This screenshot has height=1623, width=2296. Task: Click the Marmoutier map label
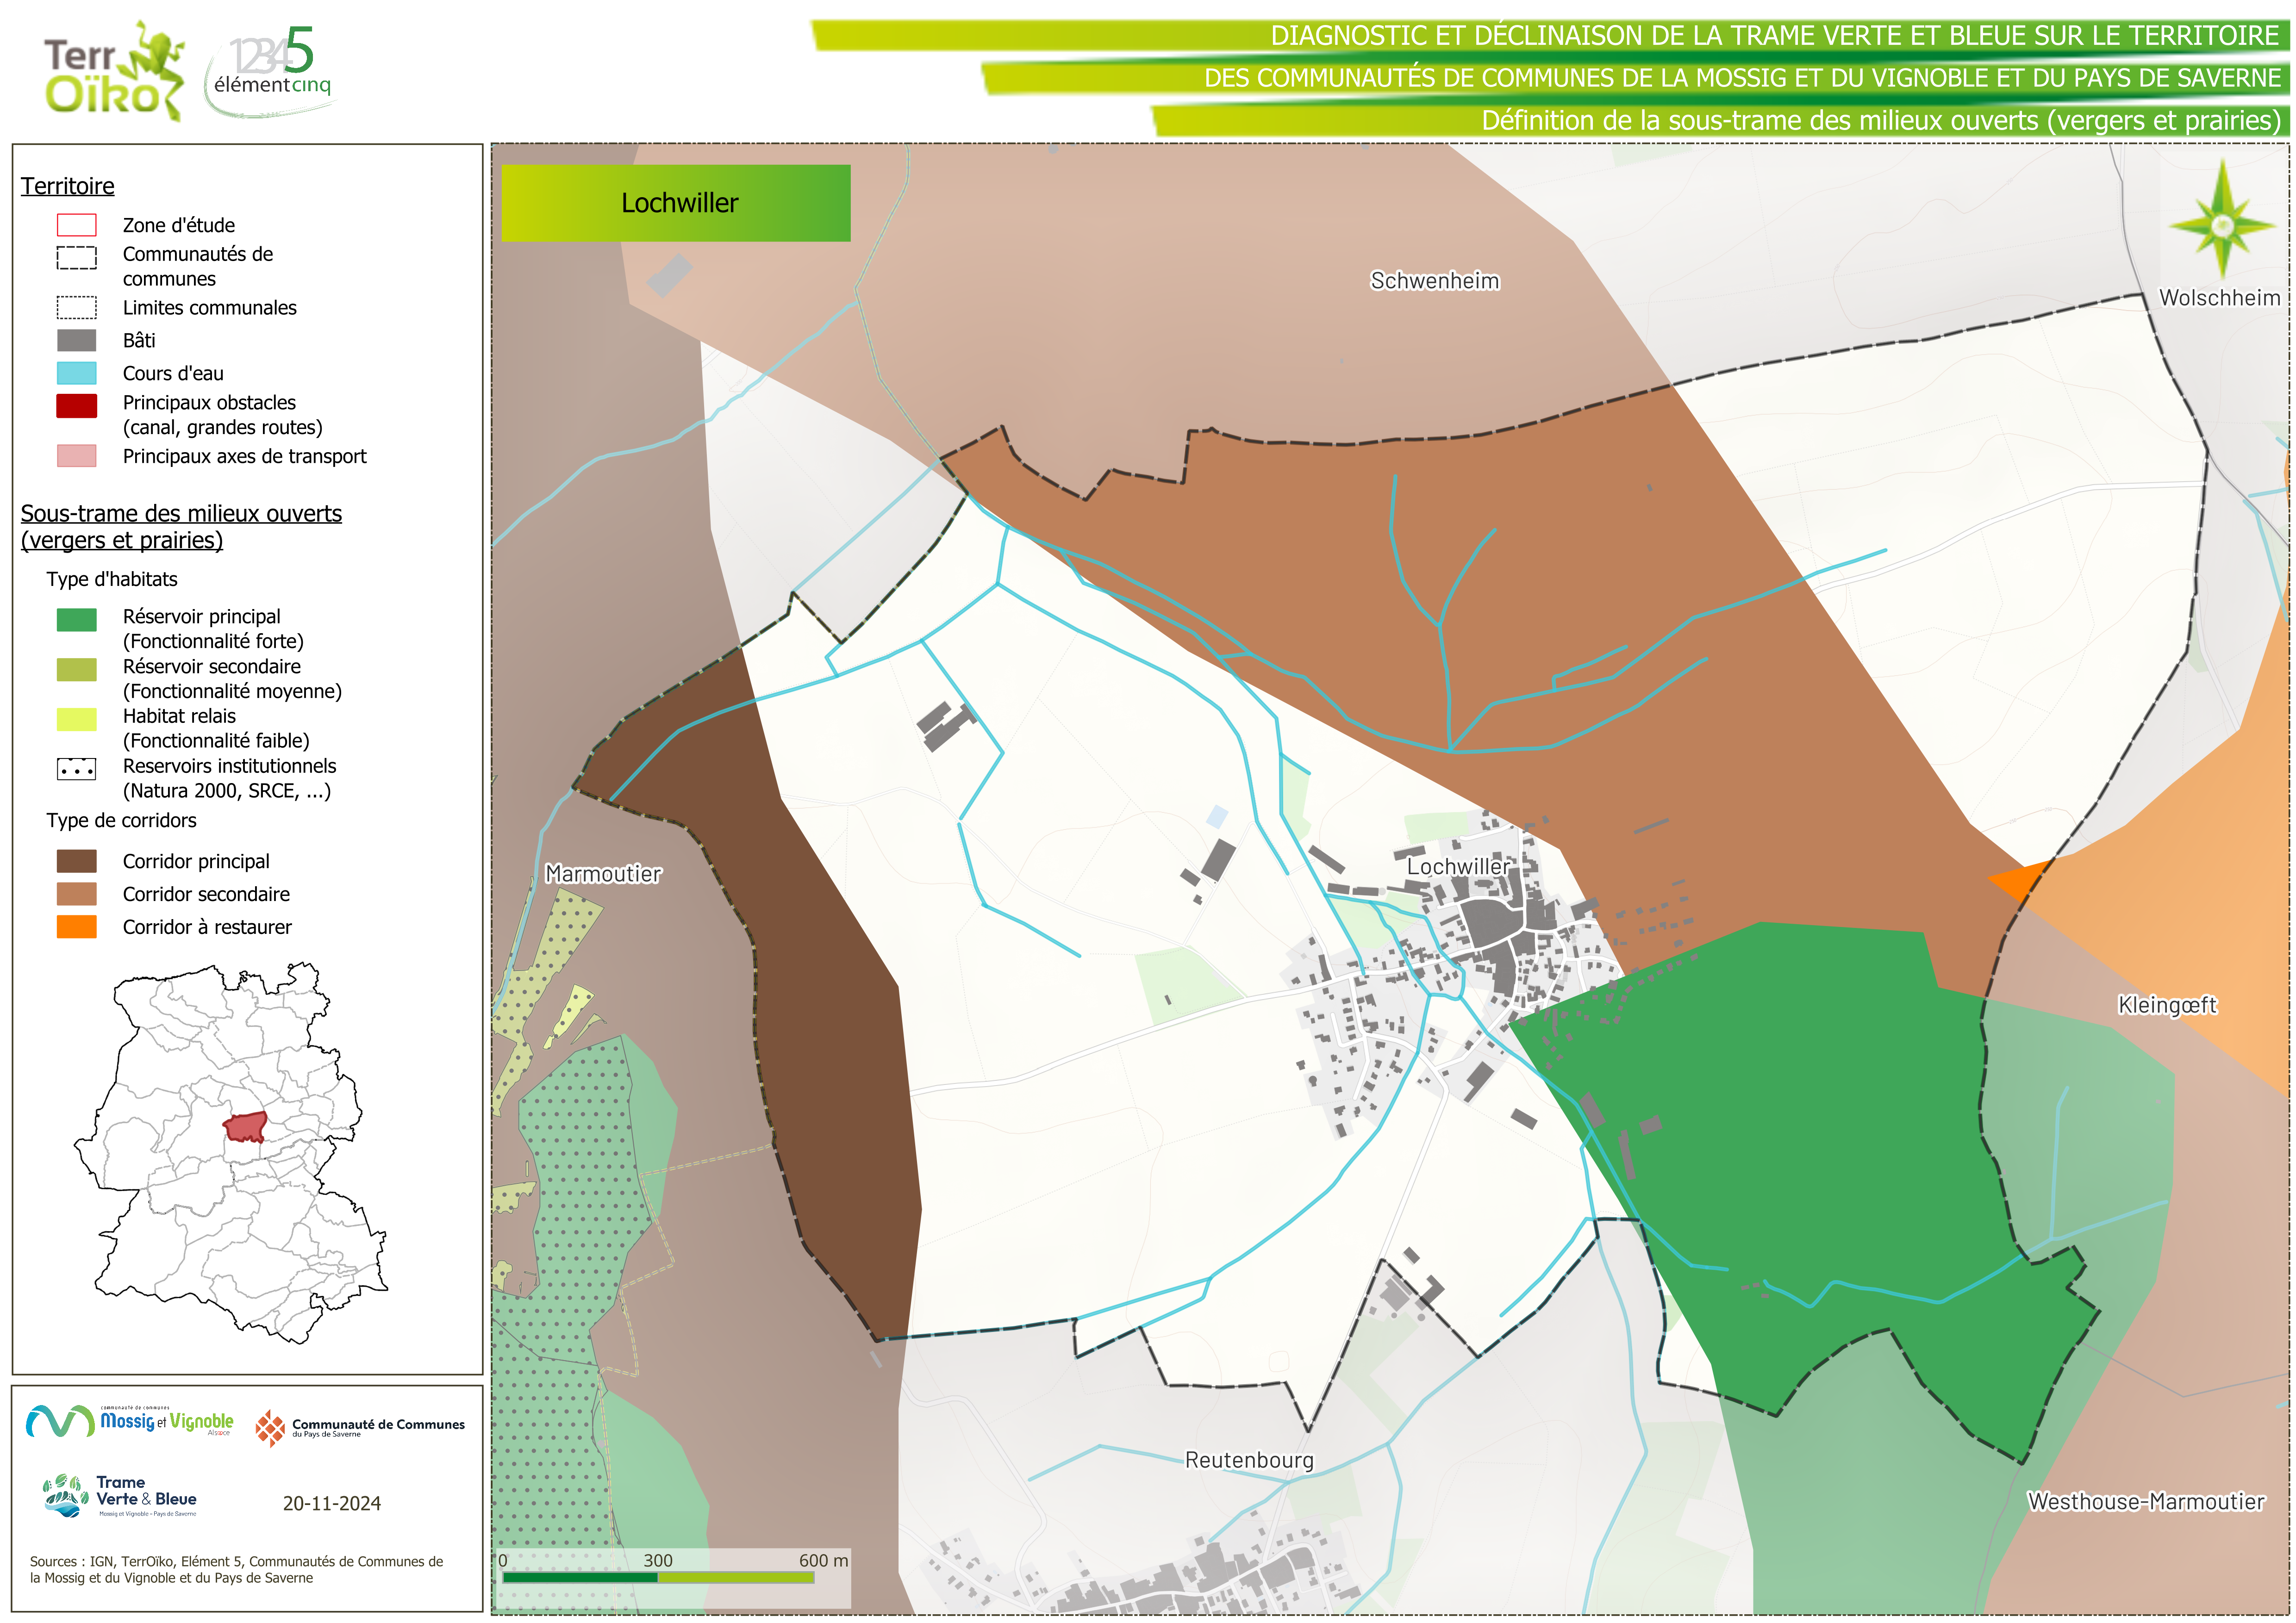pos(603,874)
